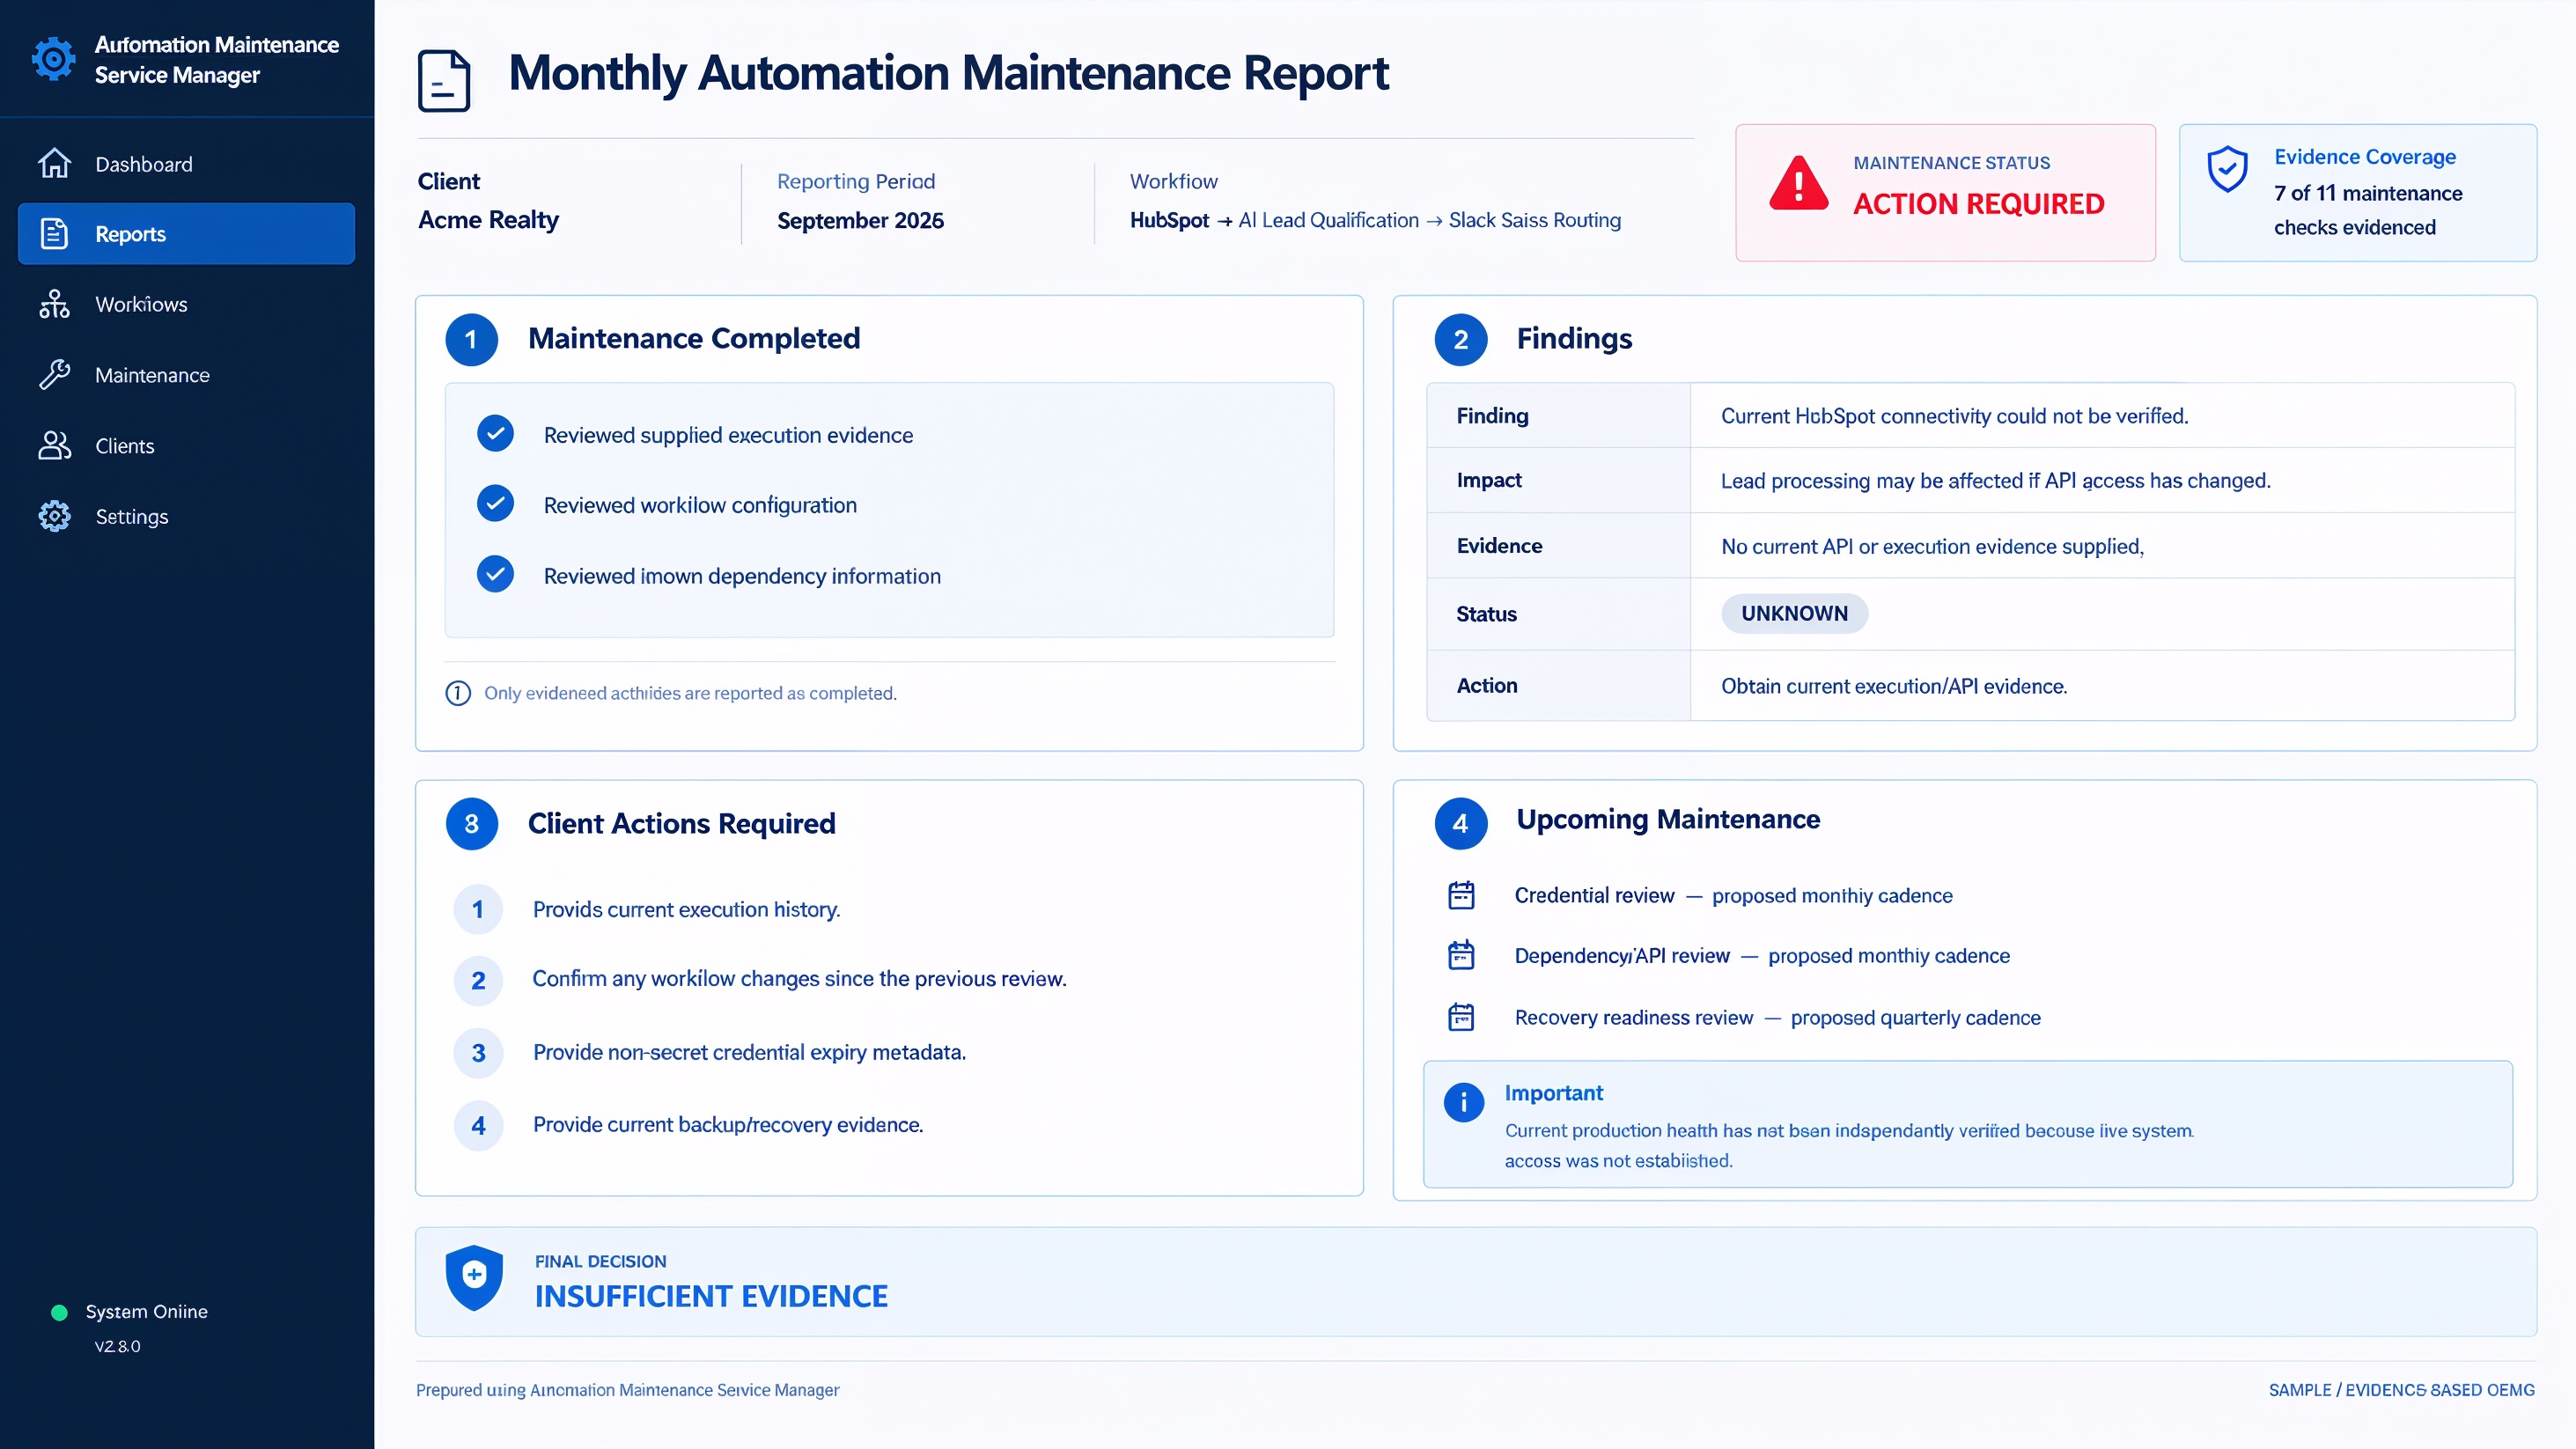Screen dimensions: 2576x1449
Task: Select the Reports document icon in sidebar
Action: click(x=54, y=233)
